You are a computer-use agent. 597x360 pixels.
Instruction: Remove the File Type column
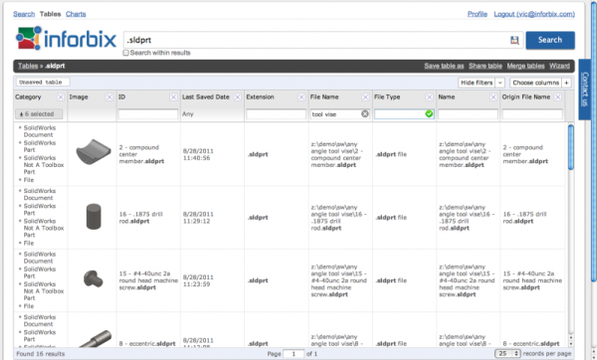pos(429,97)
